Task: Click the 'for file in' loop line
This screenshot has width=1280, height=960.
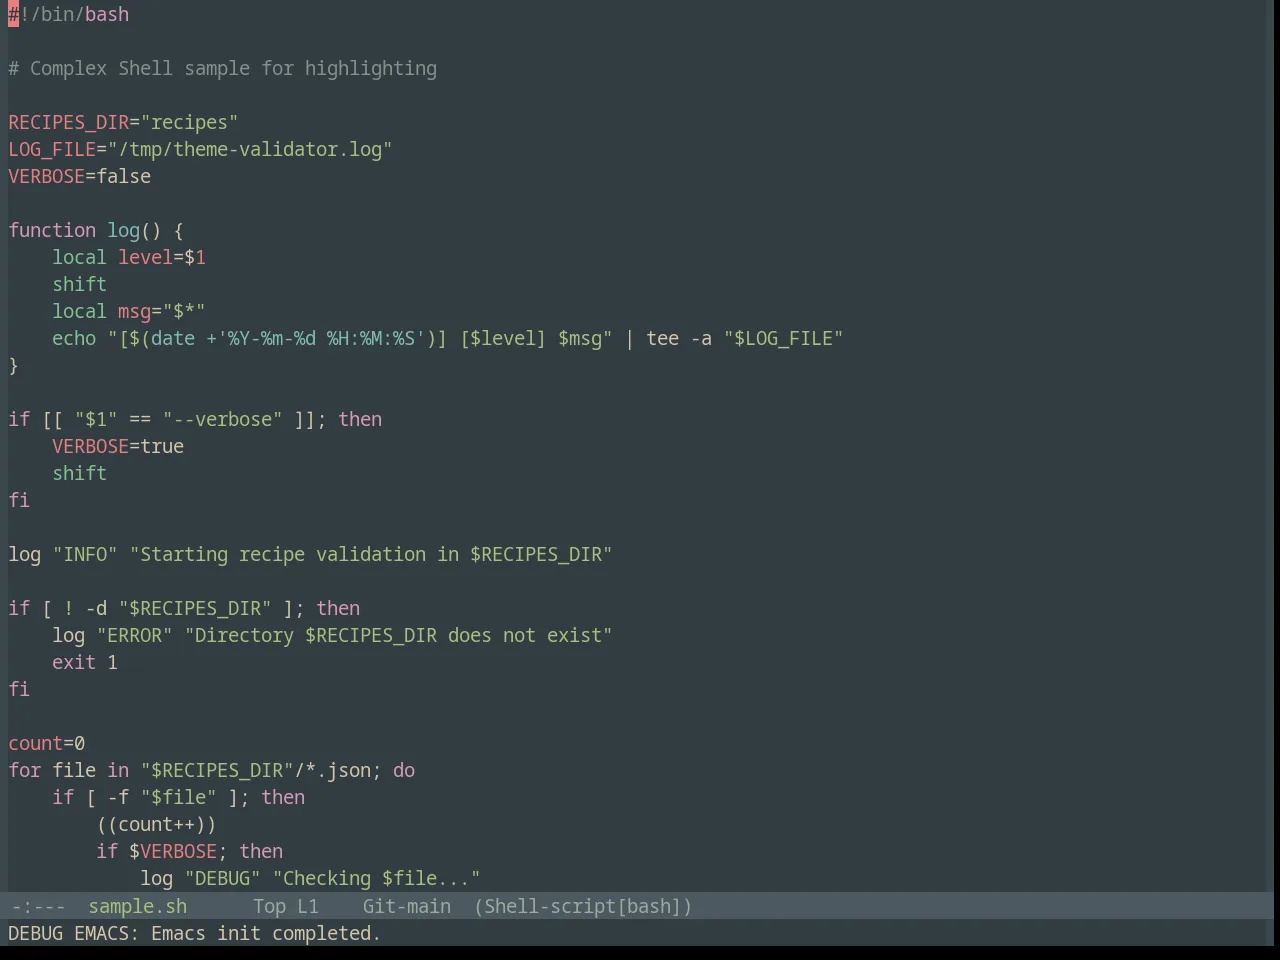Action: [212, 770]
